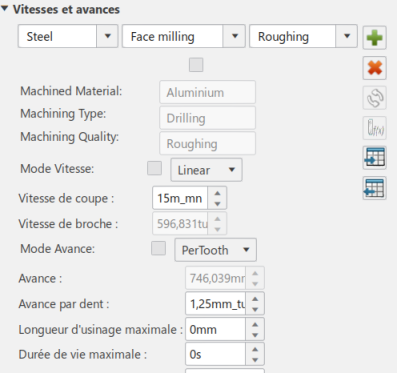Increase Durée de vie maximale with up arrow

coord(255,349)
